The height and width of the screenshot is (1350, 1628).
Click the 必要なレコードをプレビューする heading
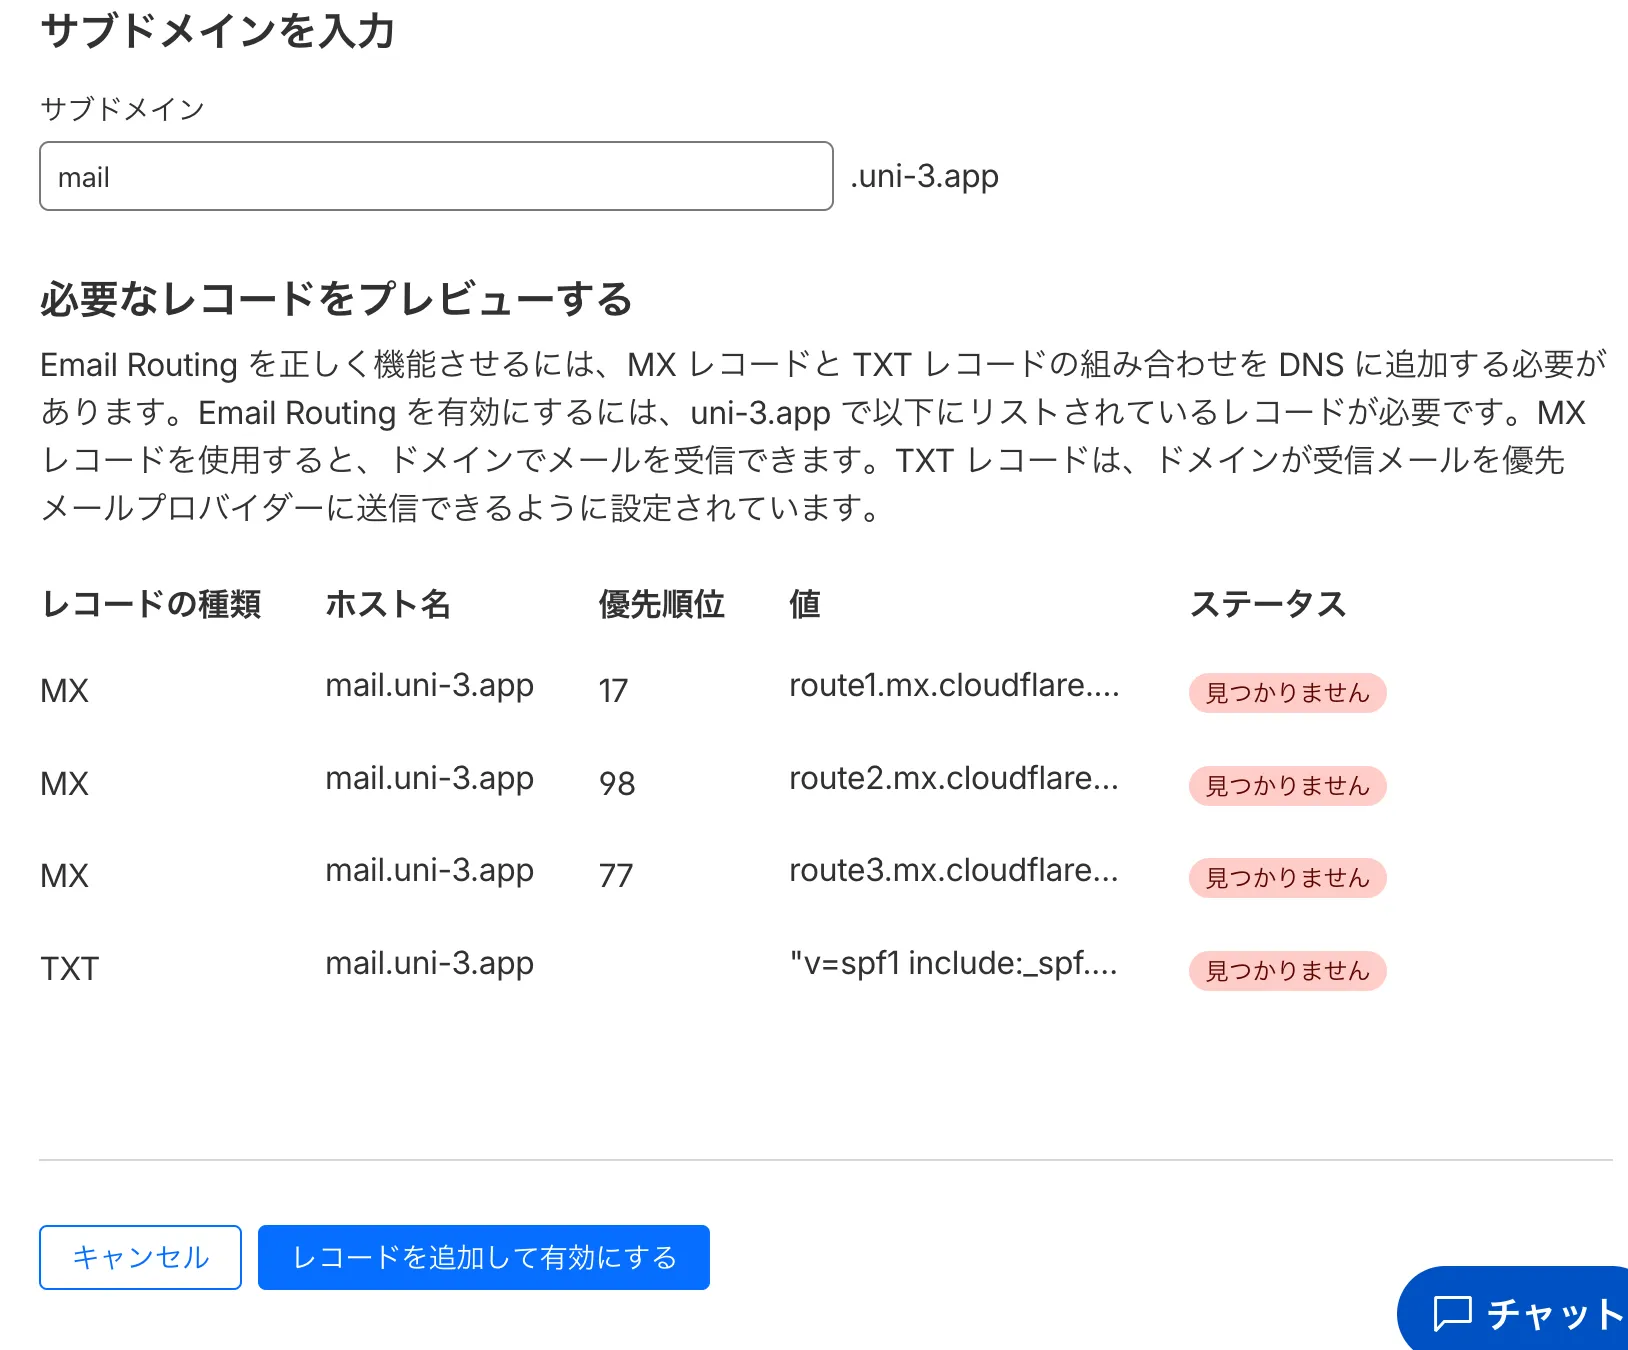(336, 299)
